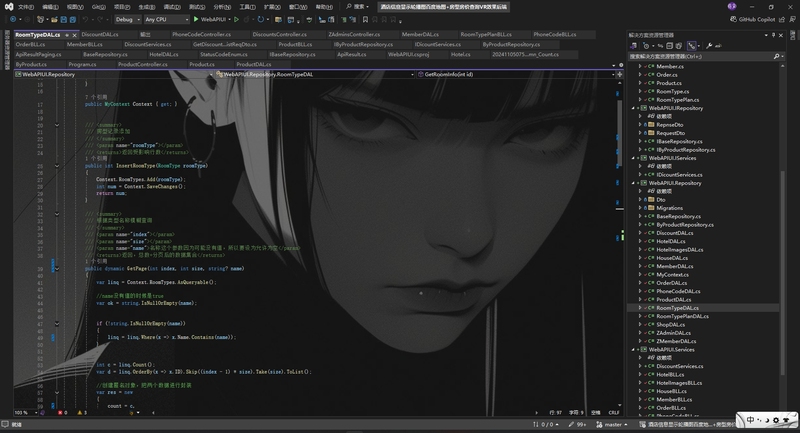Collapse the WebAPIUI.Services project node
Screen dimensions: 800x433
coord(633,349)
